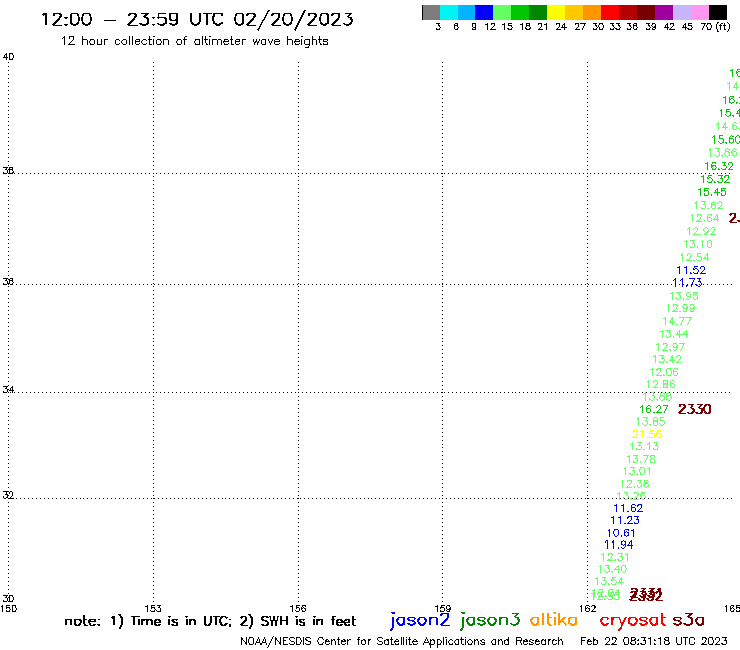740x650 pixels.
Task: Click the 12.97 reading
Action: click(x=670, y=347)
